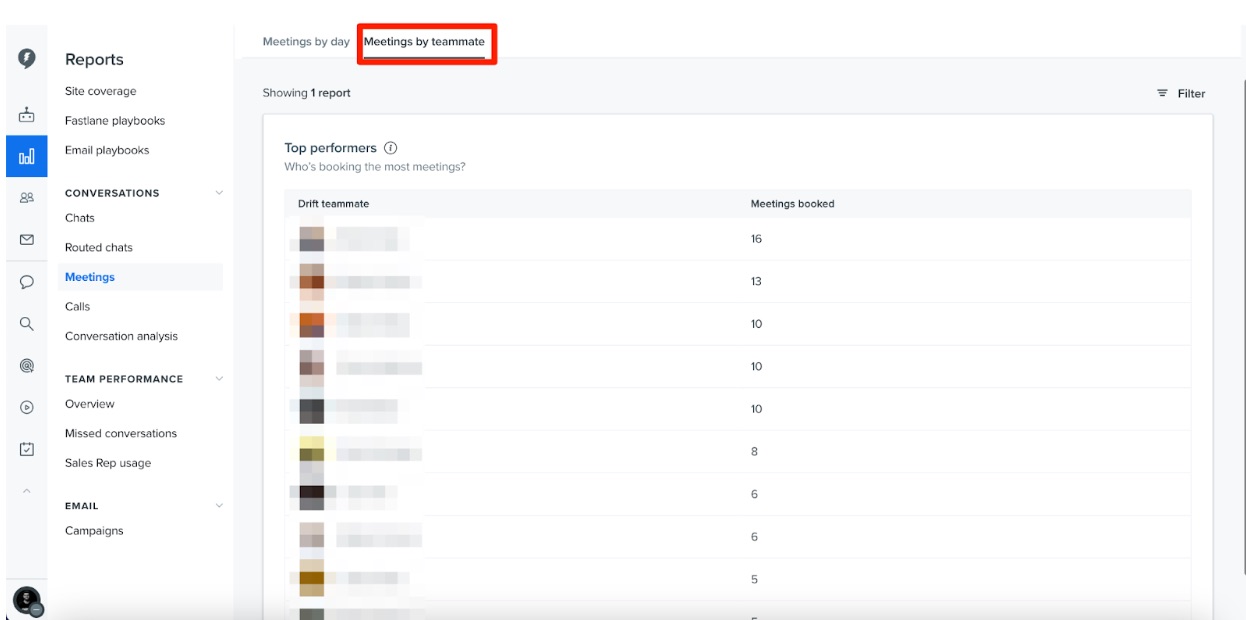
Task: Open the bot playbooks icon in sidebar
Action: (x=27, y=115)
